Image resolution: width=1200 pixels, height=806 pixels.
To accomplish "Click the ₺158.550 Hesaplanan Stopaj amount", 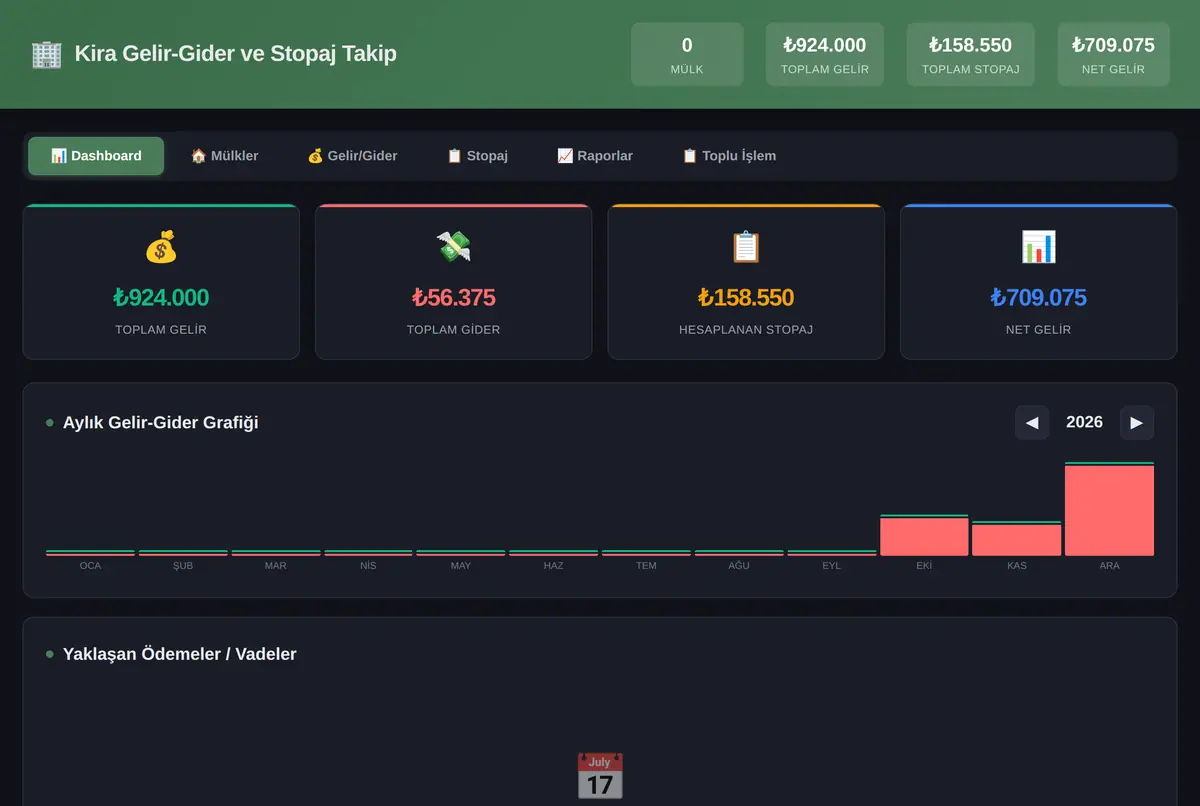I will tap(746, 298).
